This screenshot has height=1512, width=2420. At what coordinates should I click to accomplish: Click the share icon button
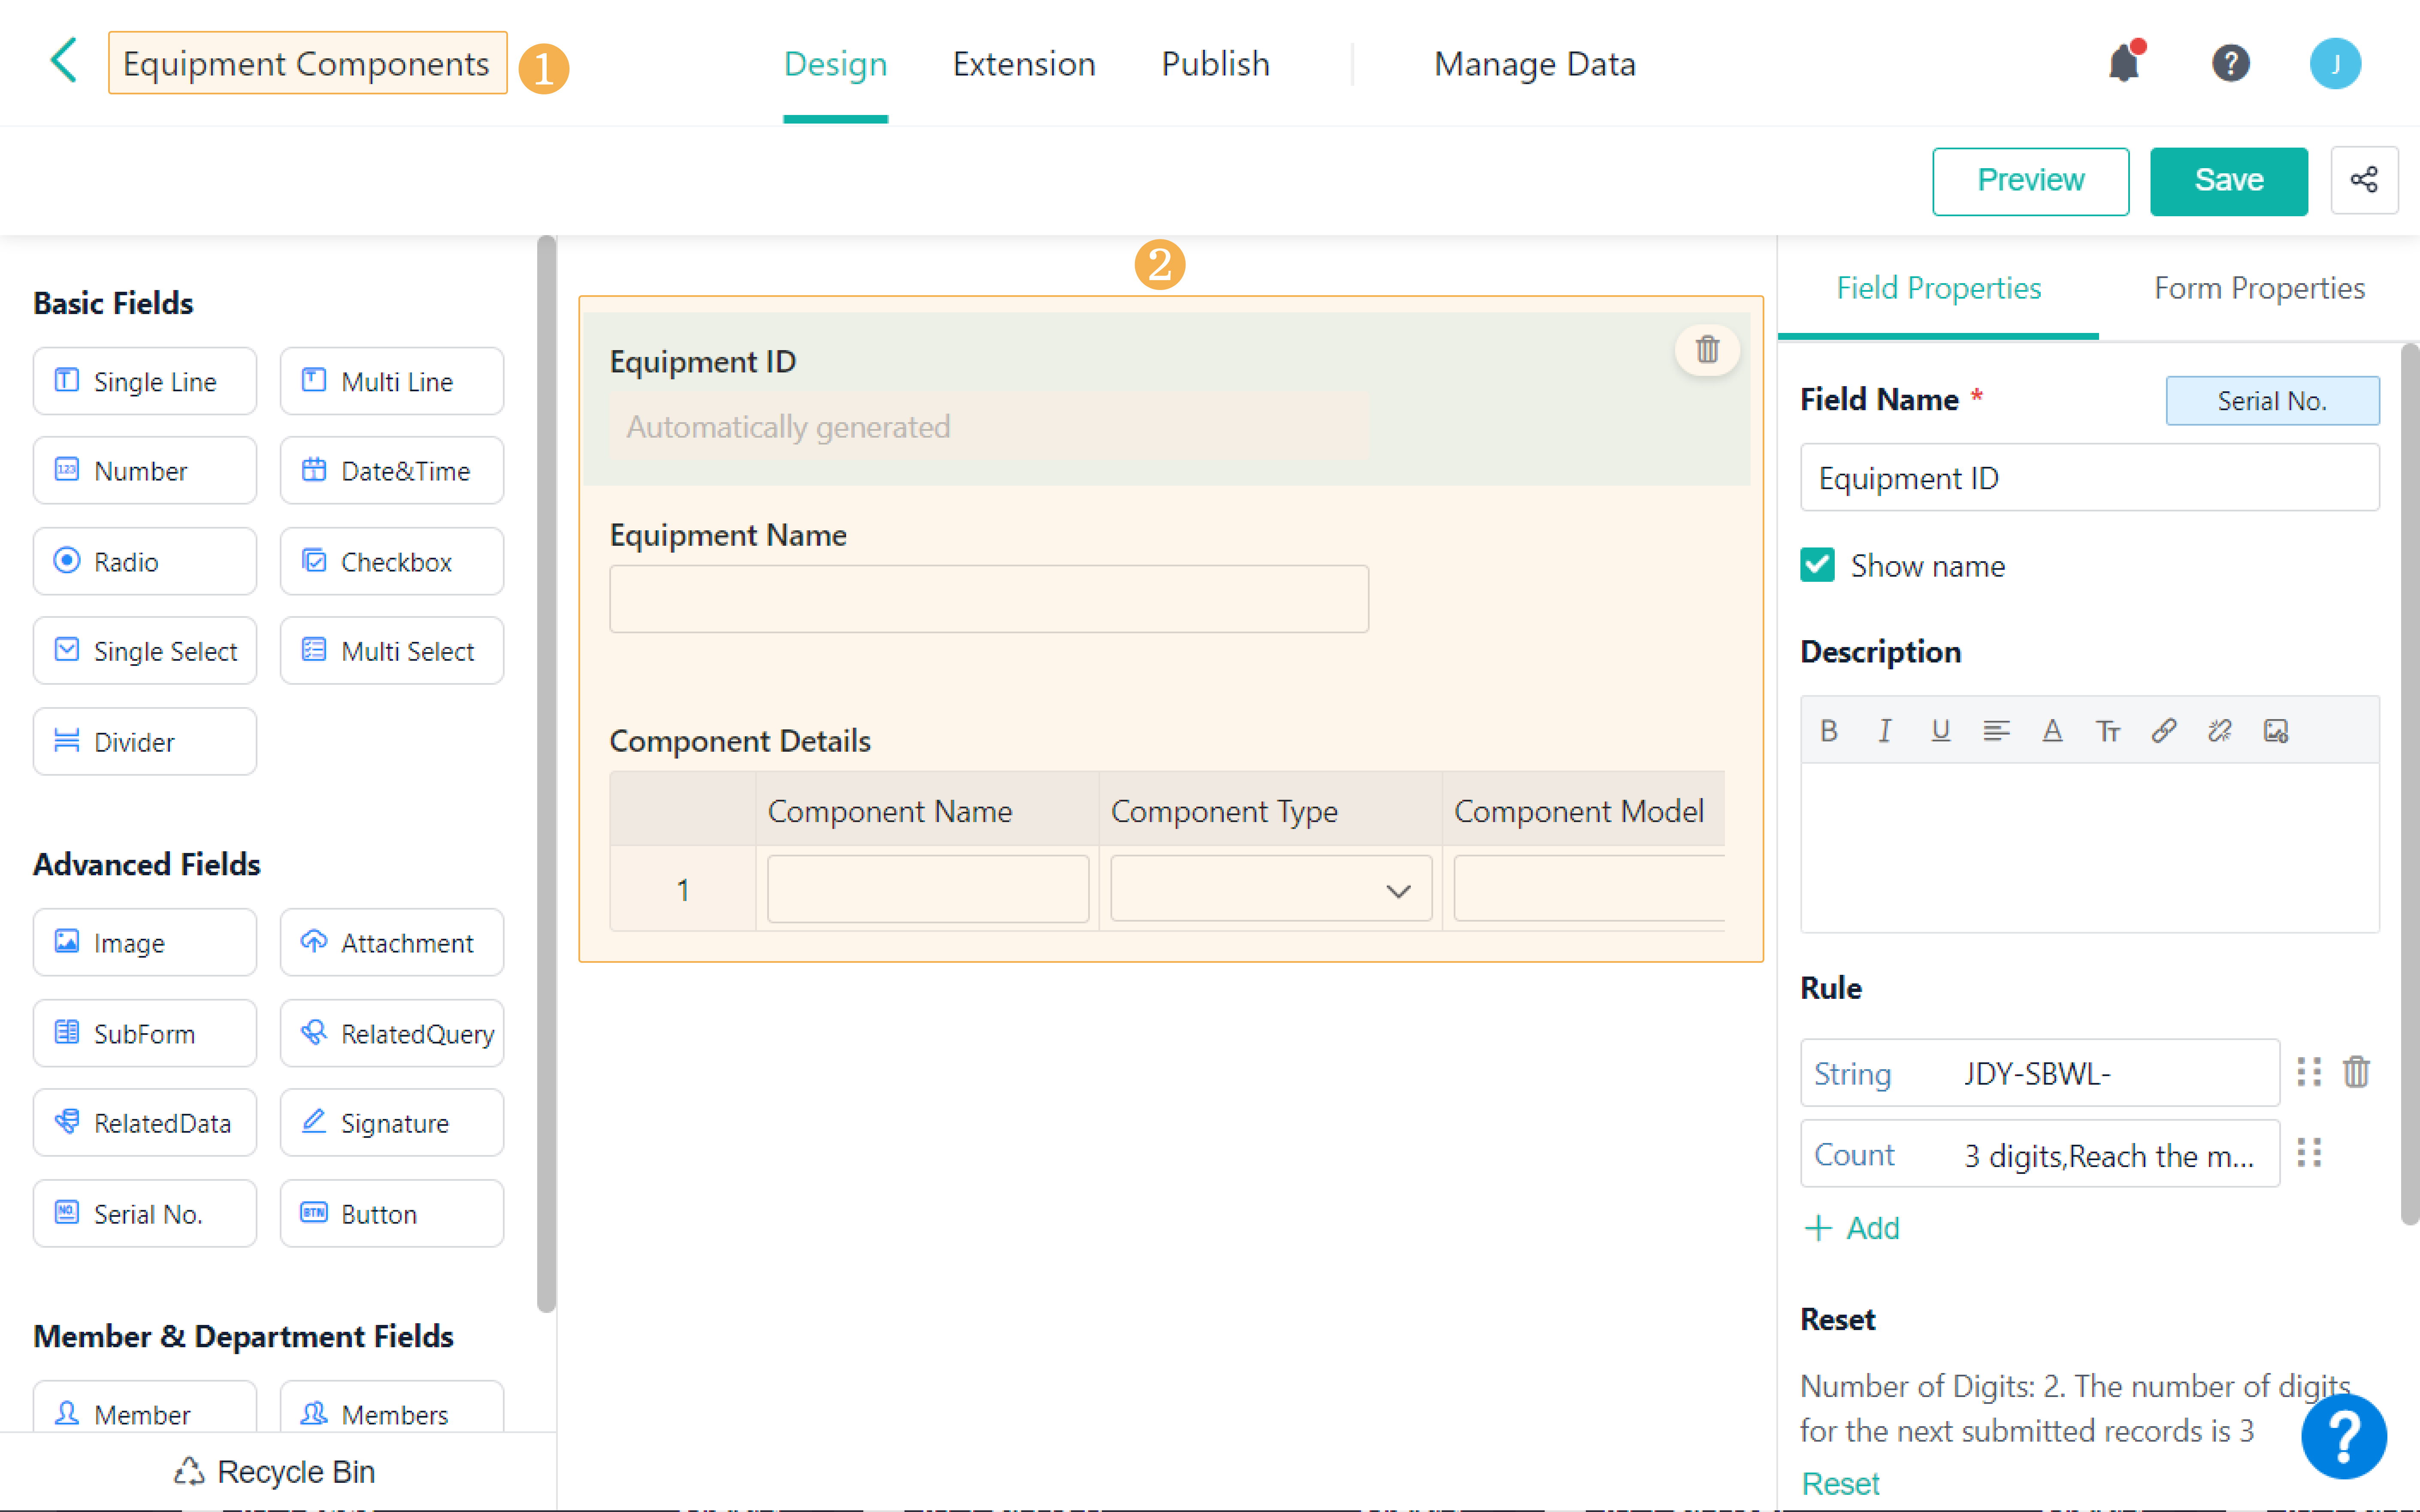pyautogui.click(x=2364, y=181)
